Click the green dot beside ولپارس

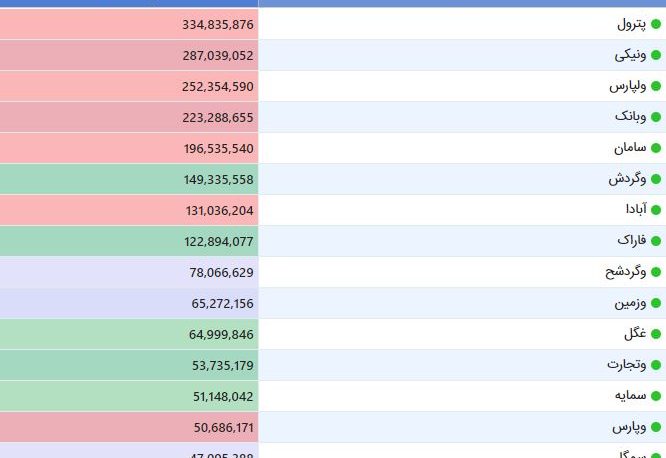(656, 86)
